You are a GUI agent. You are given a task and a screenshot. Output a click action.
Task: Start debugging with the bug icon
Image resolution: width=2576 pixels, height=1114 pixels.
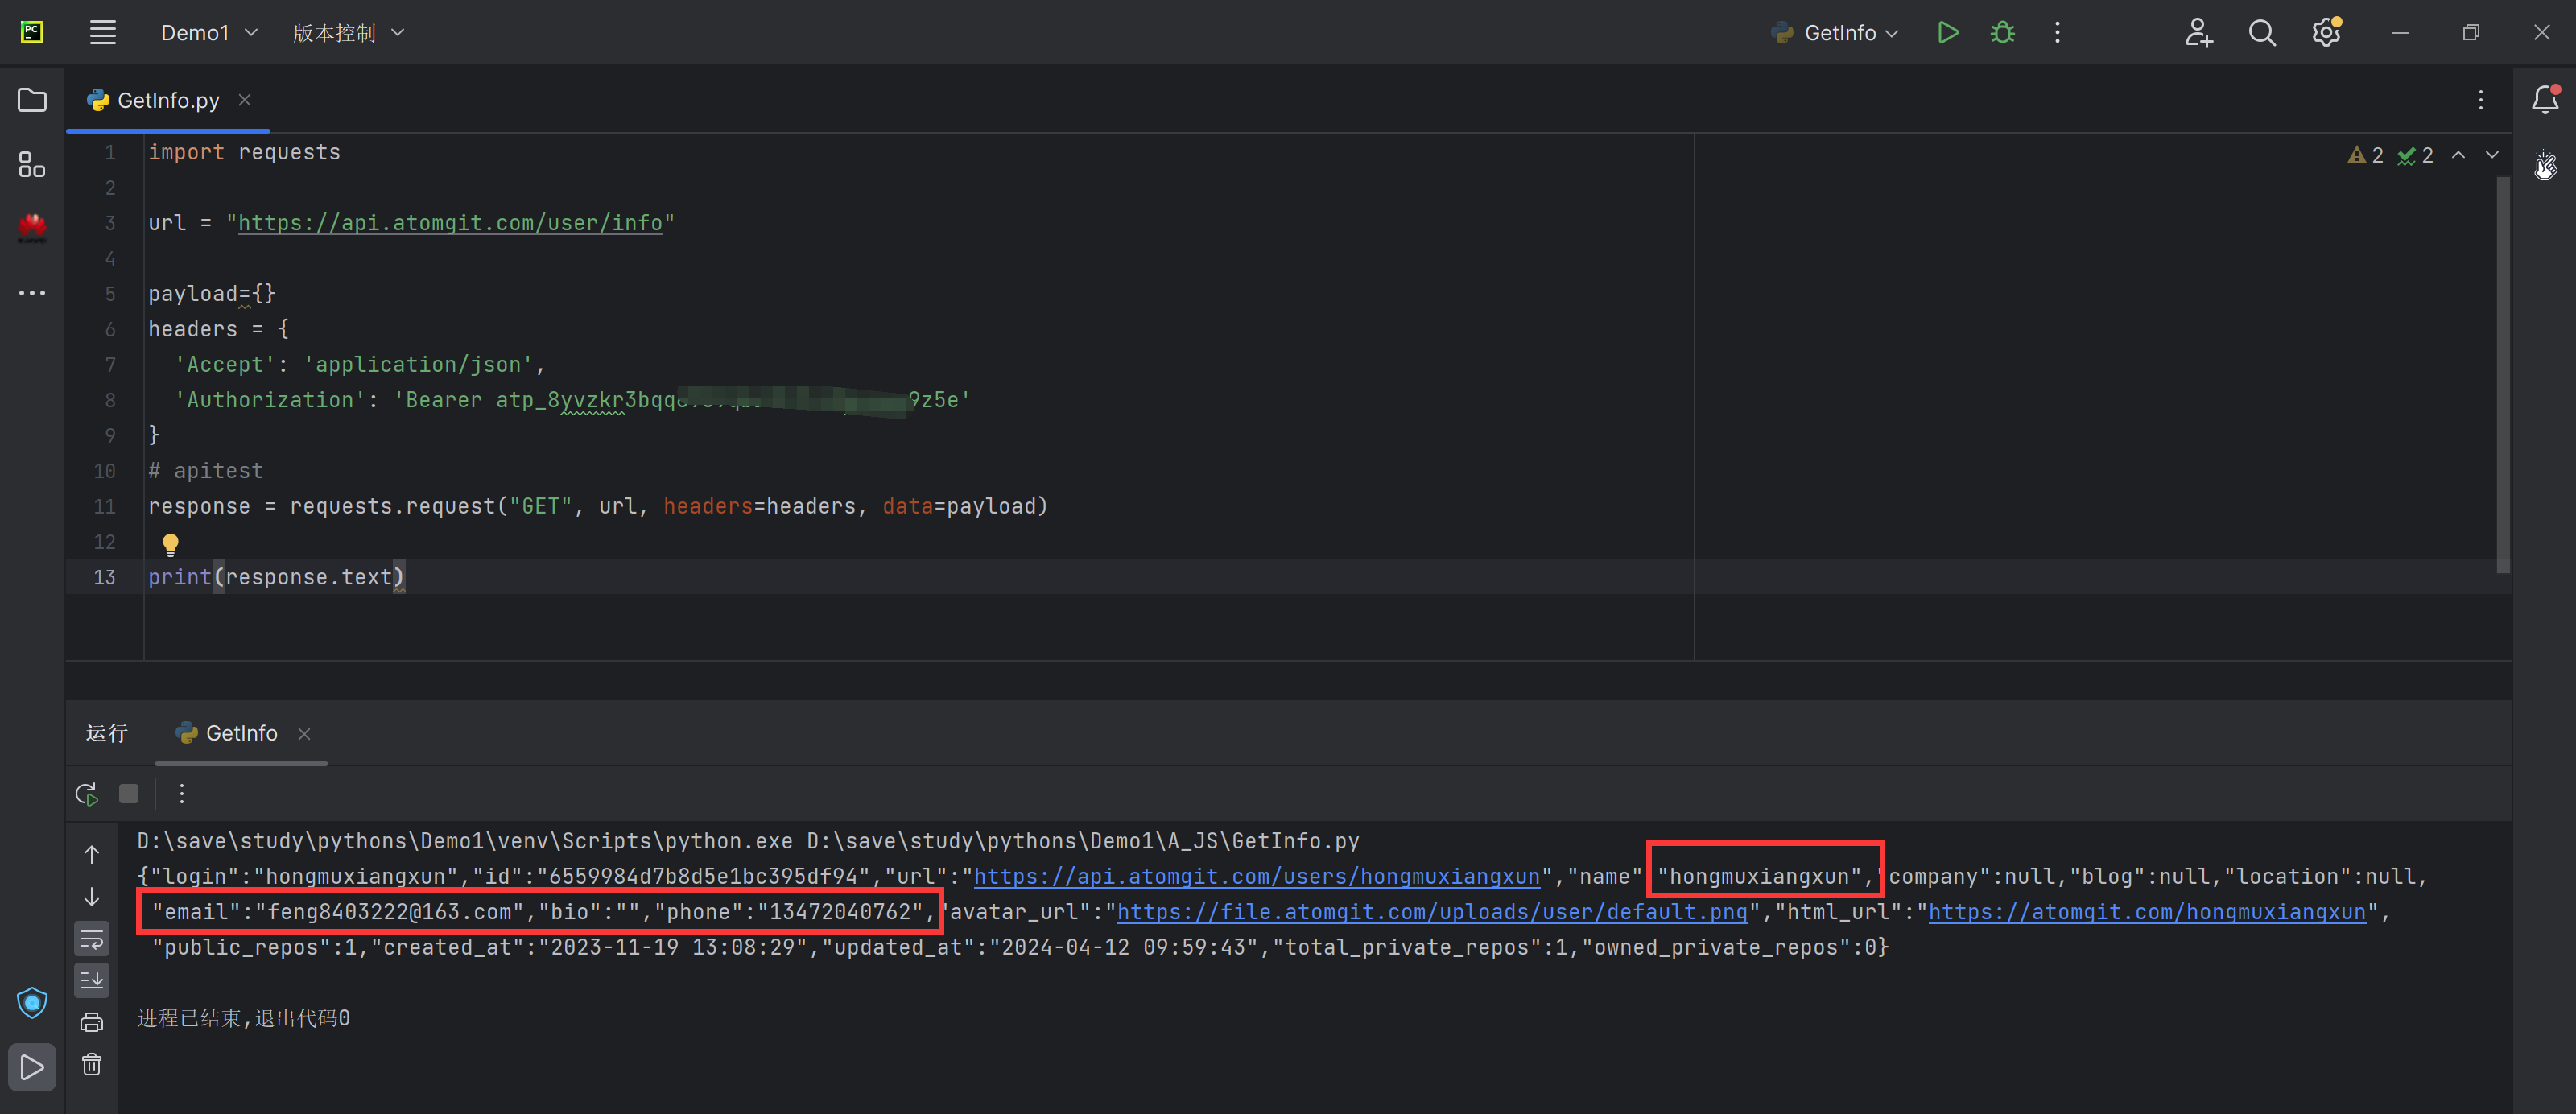coord(2001,32)
